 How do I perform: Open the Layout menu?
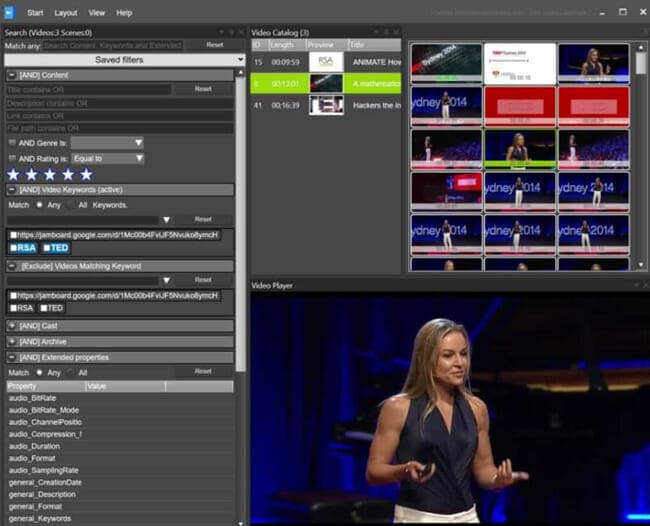[x=66, y=13]
